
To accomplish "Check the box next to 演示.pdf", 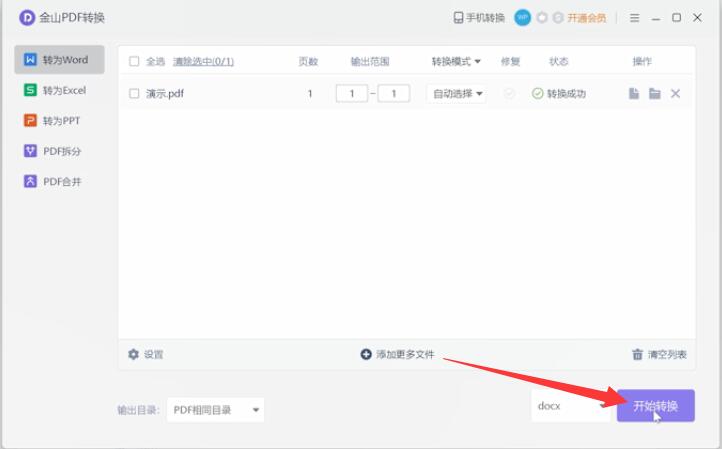I will coord(134,93).
